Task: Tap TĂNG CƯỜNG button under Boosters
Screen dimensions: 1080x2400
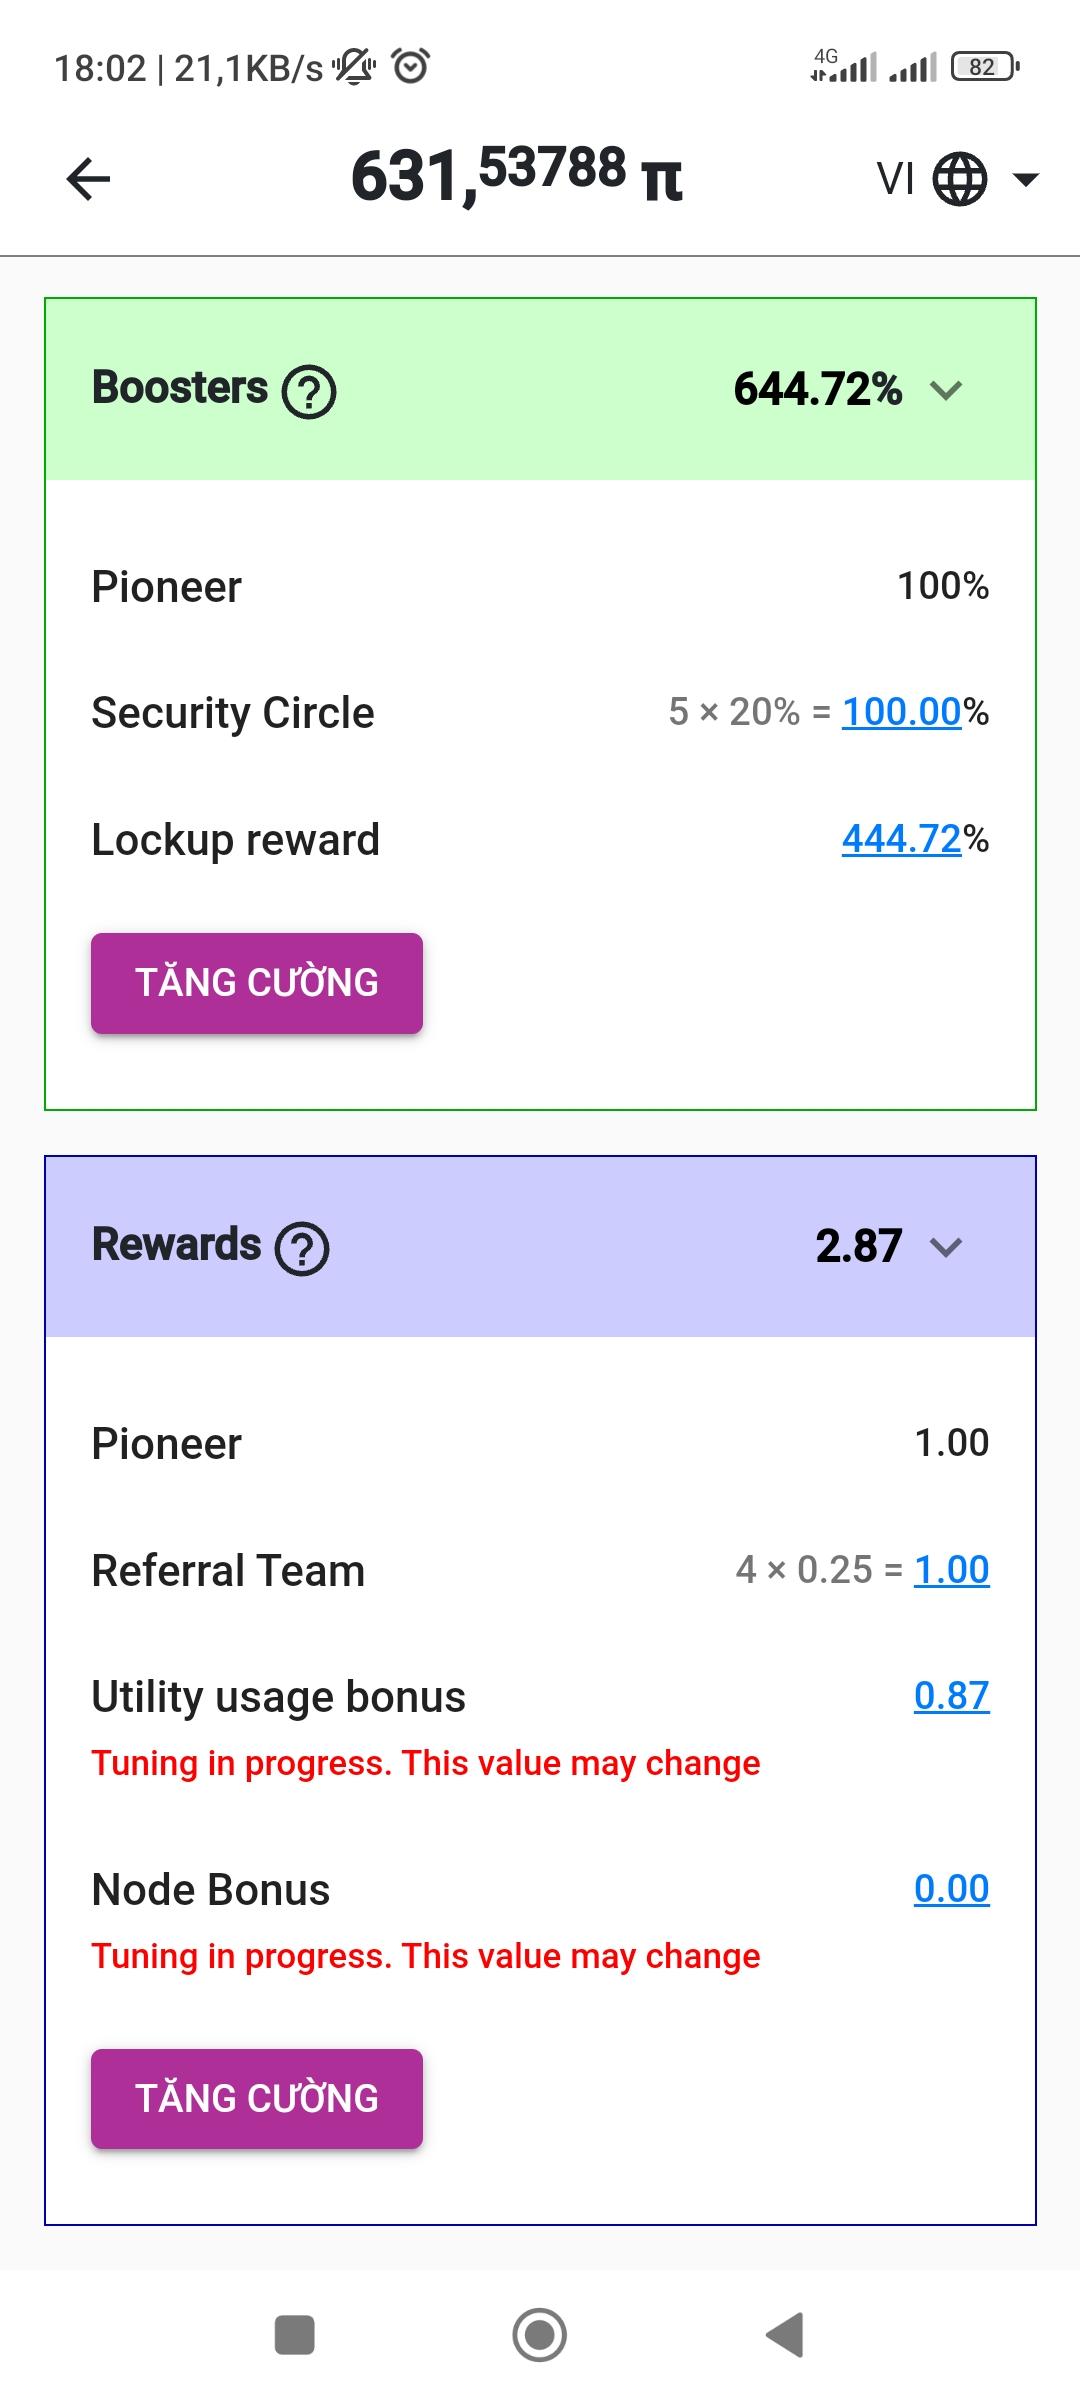Action: point(257,983)
